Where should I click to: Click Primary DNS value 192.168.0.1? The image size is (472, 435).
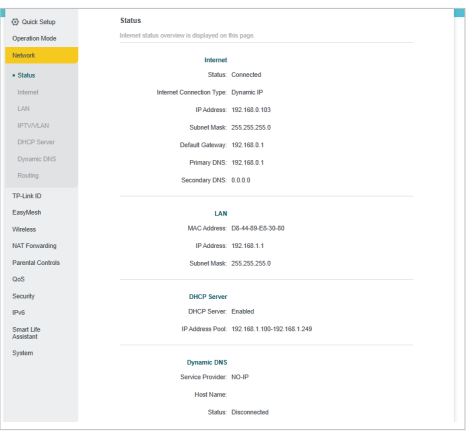247,163
